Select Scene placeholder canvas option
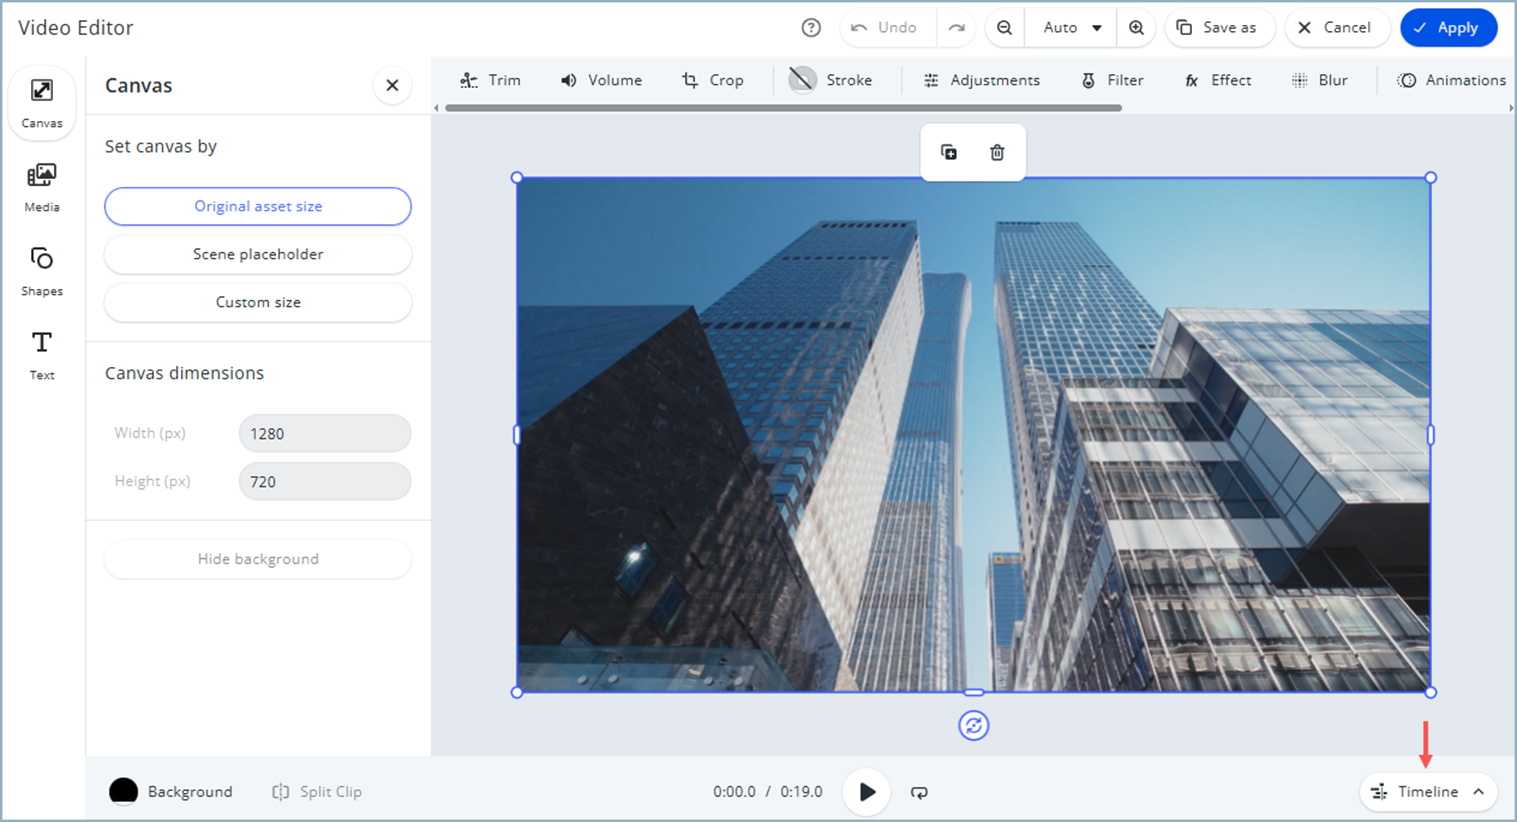The height and width of the screenshot is (822, 1517). pyautogui.click(x=258, y=254)
